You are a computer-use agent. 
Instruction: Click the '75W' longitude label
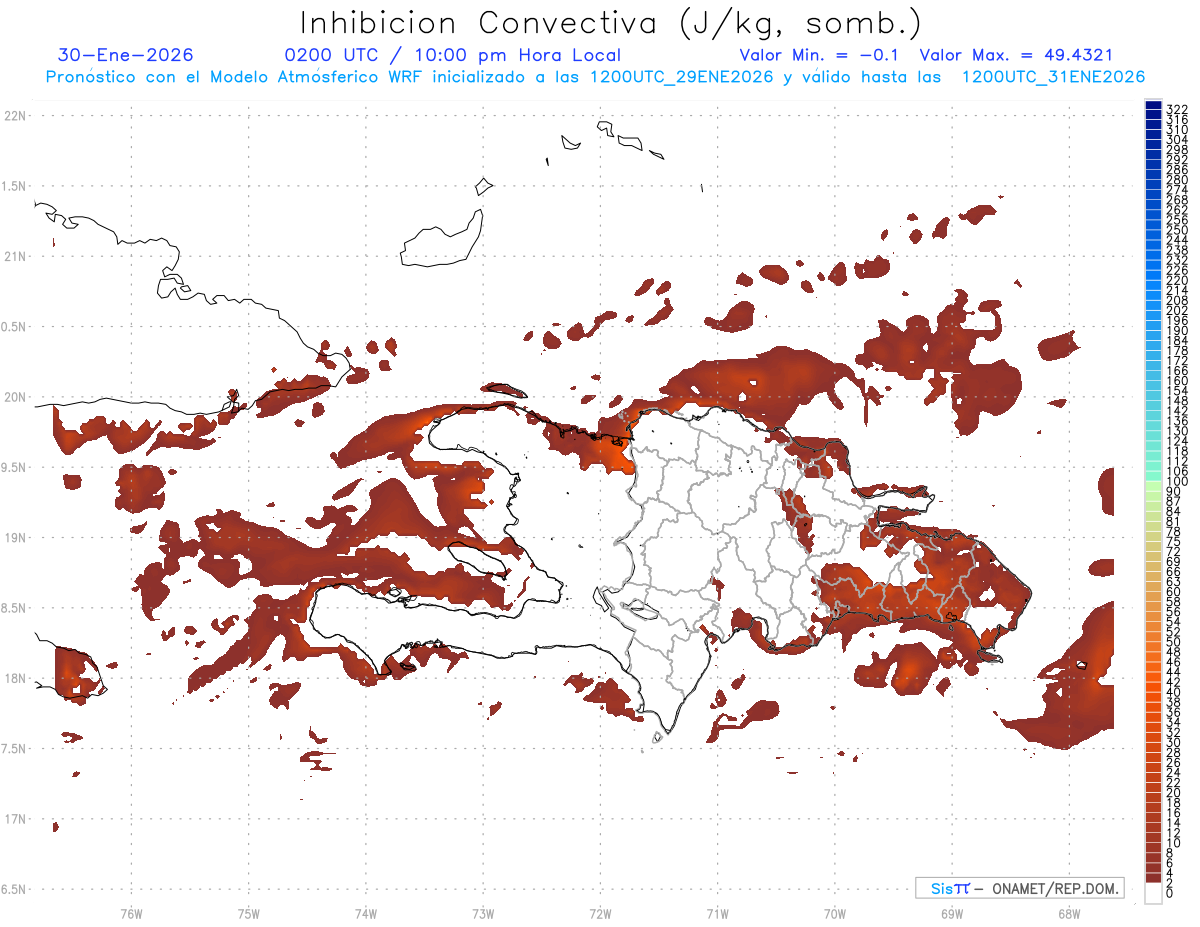[249, 913]
